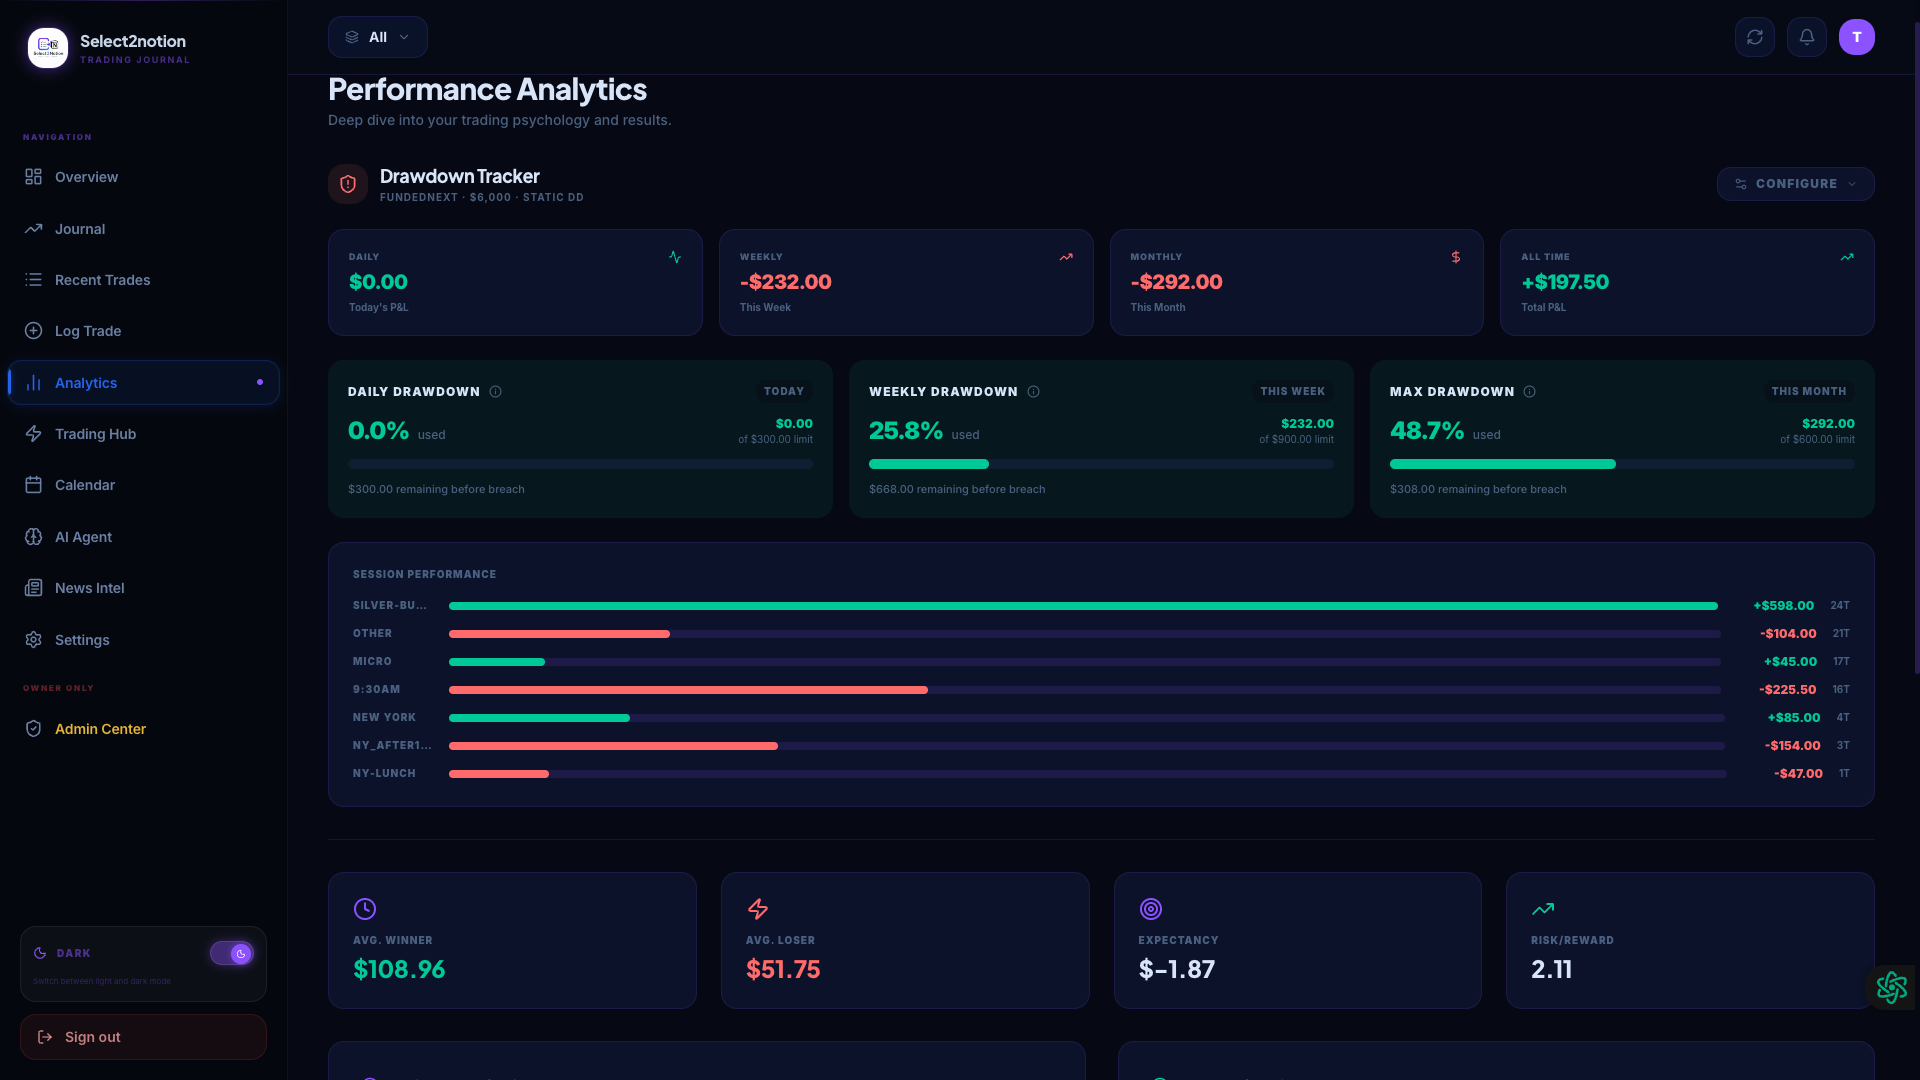Click the Settings gear icon
The width and height of the screenshot is (1920, 1080).
pos(33,640)
